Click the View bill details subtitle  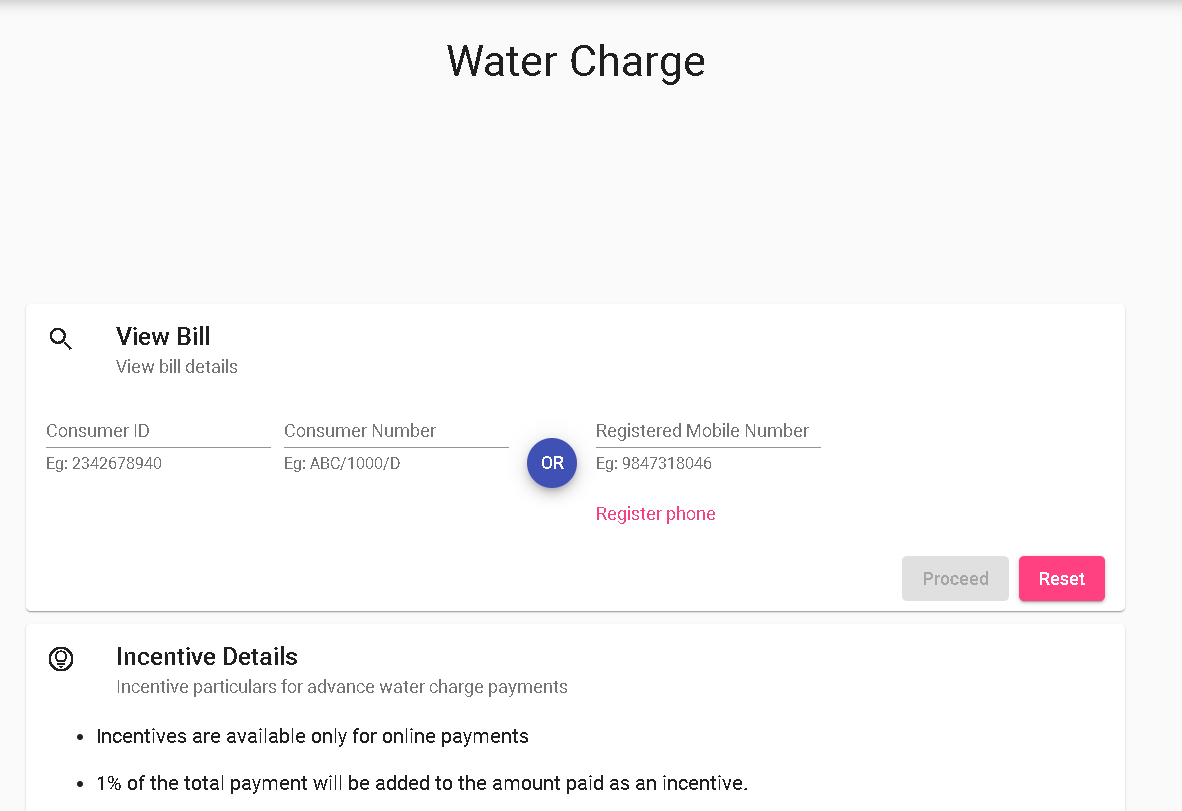coord(177,366)
